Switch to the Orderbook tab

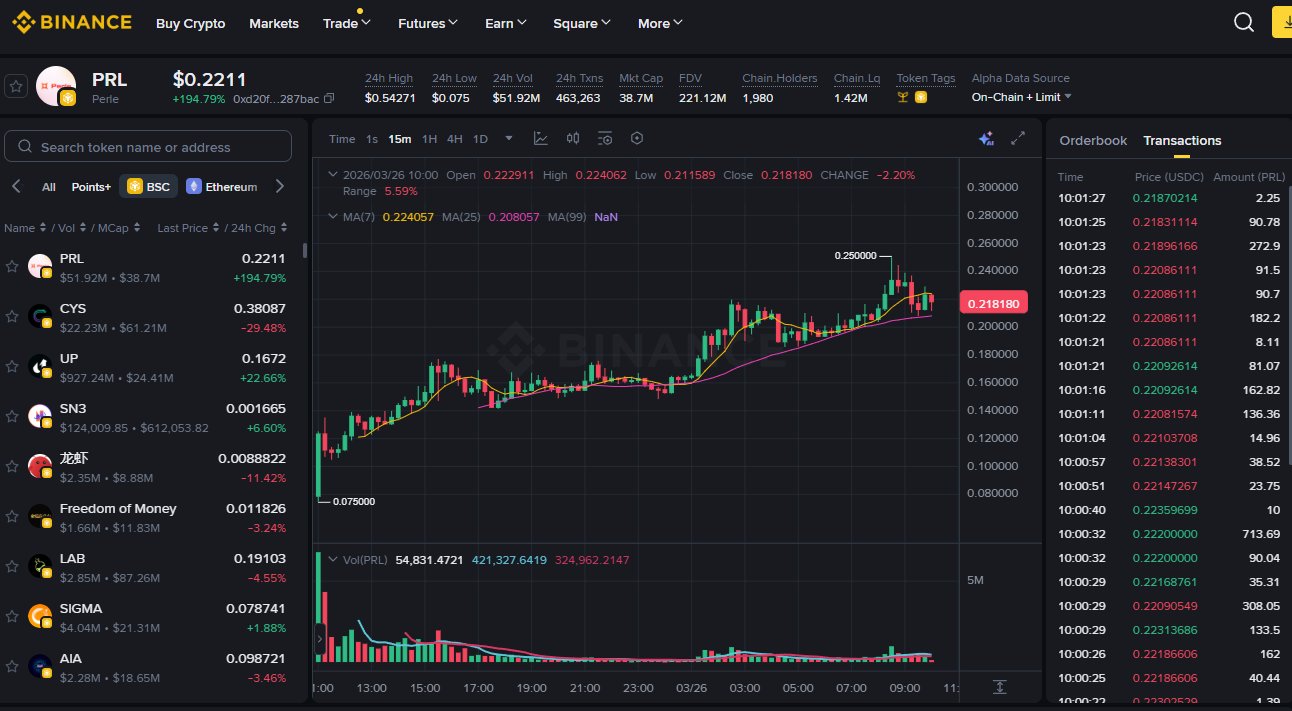tap(1093, 141)
